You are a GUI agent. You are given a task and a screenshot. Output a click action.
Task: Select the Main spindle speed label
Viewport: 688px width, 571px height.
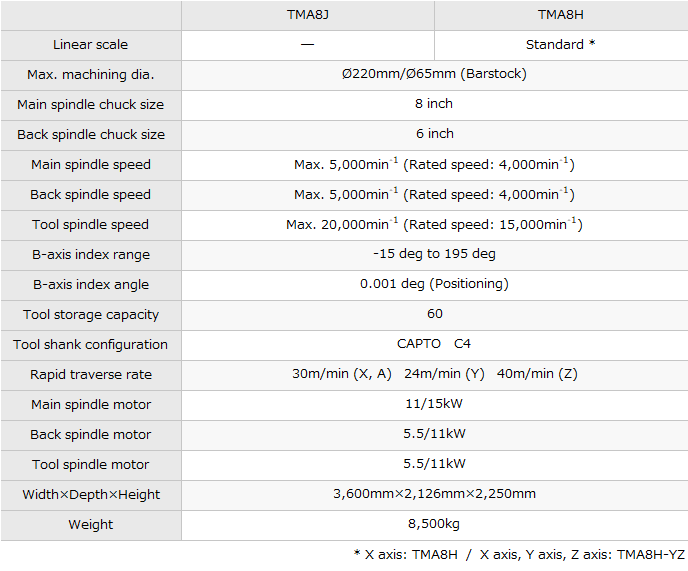point(91,165)
